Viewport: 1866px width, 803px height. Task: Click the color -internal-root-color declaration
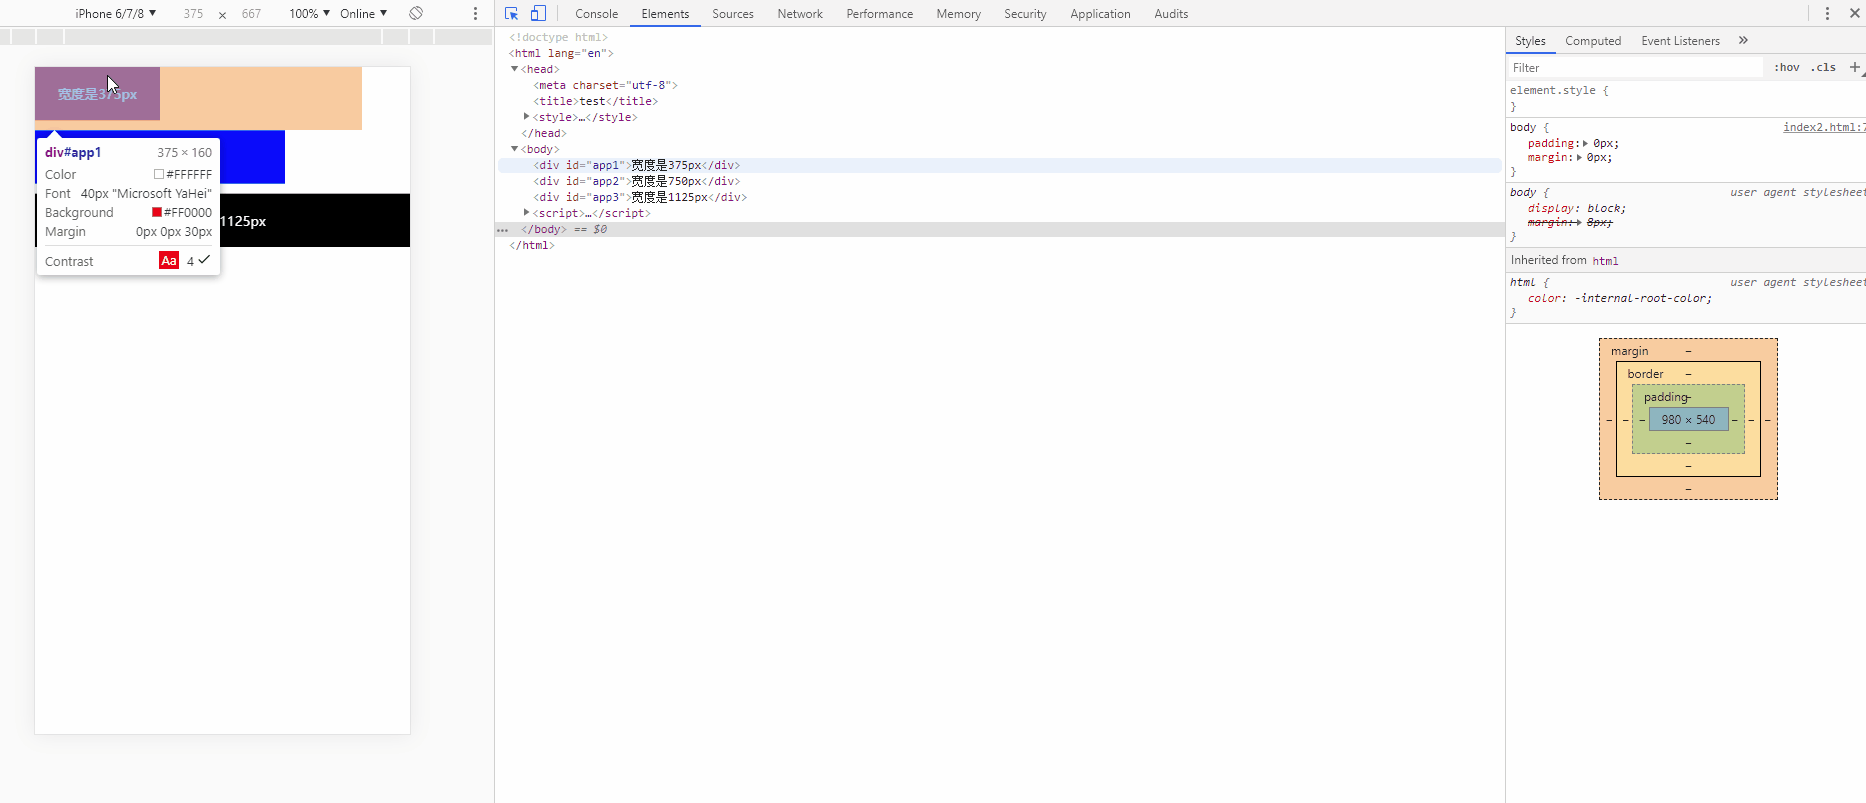point(1620,298)
